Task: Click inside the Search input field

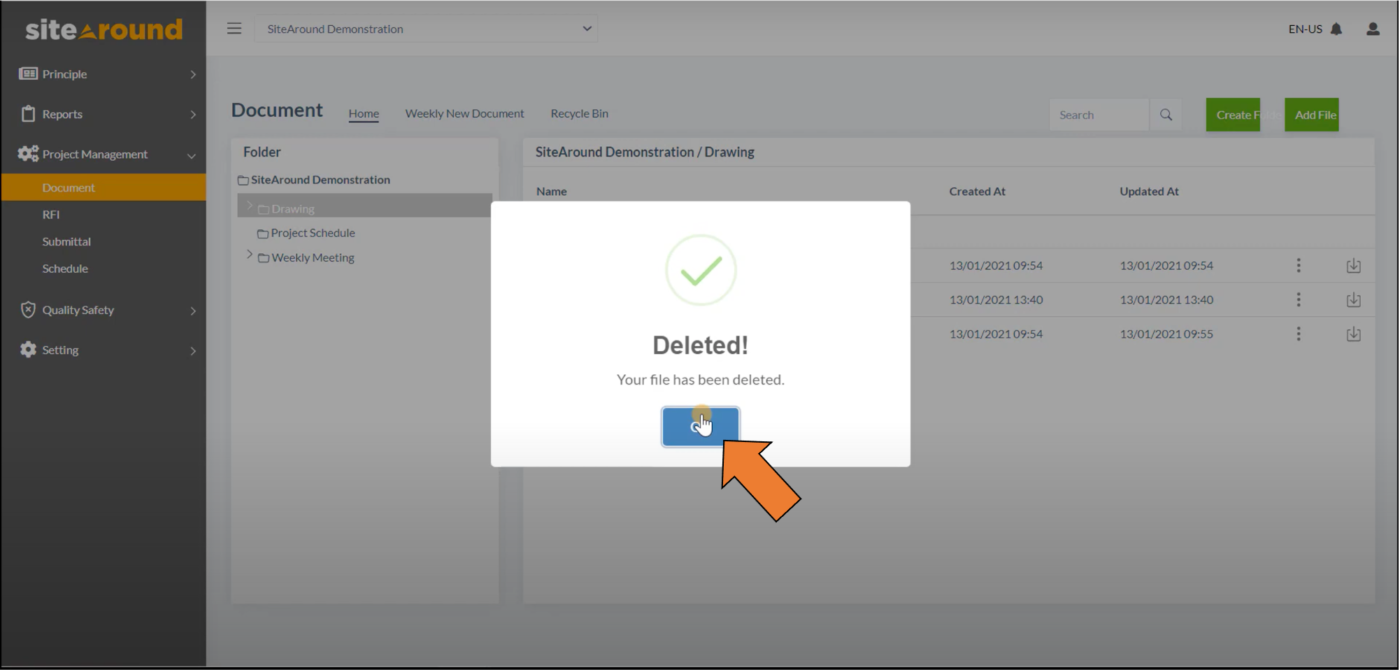Action: (1098, 114)
